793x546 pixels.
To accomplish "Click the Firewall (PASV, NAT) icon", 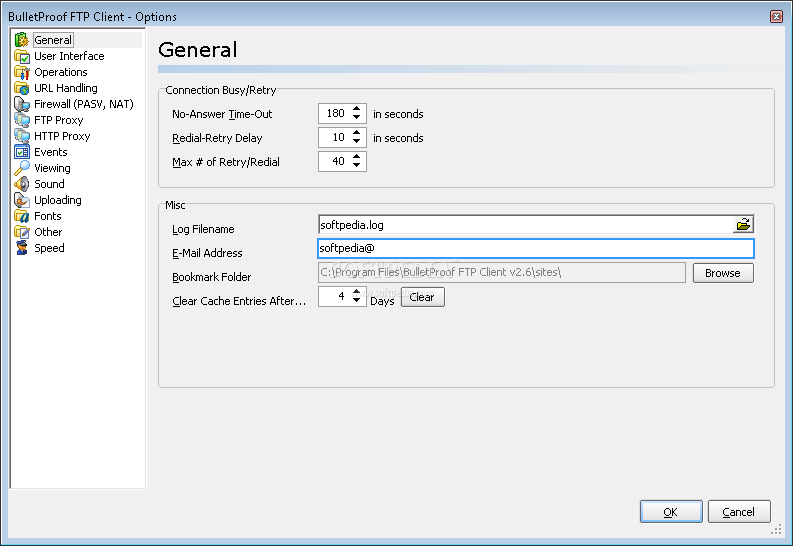I will click(22, 104).
